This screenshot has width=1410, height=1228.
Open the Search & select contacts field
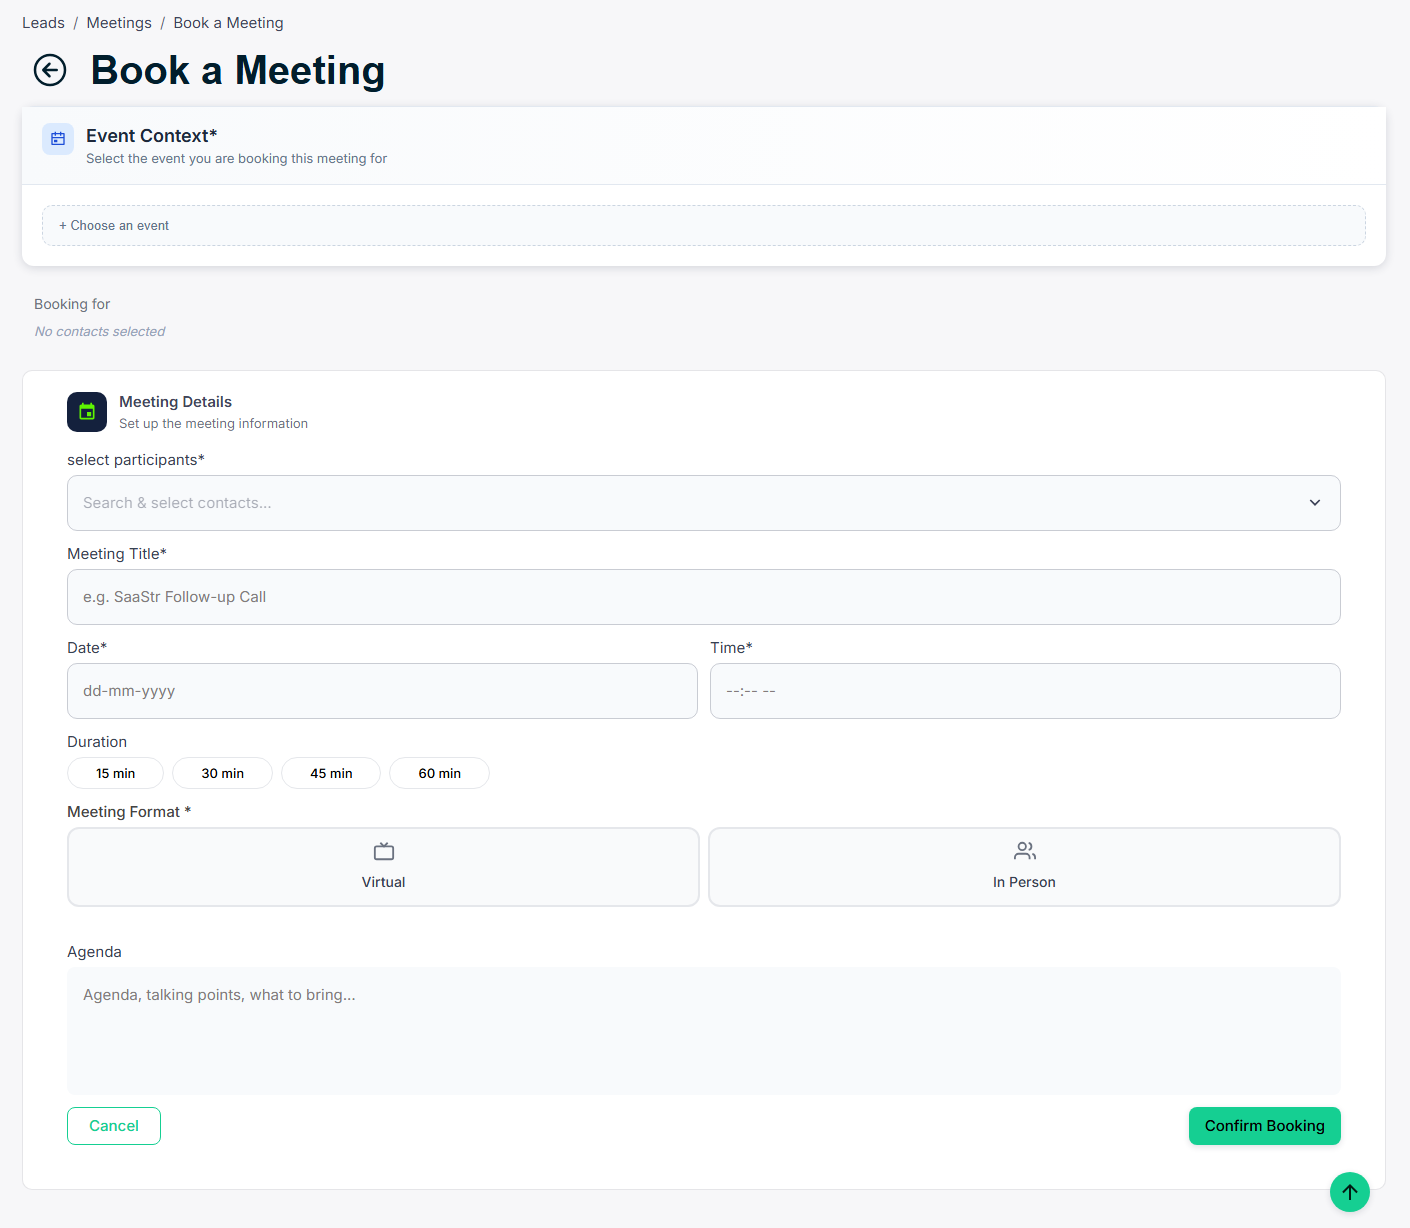[704, 503]
